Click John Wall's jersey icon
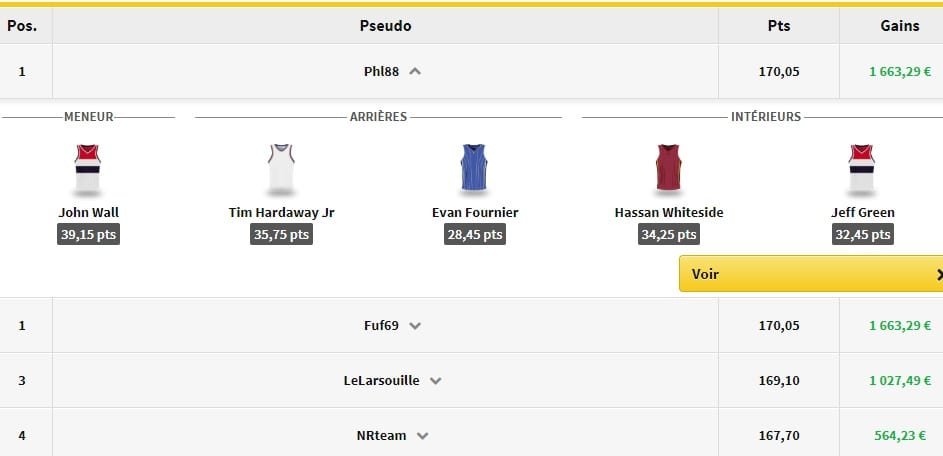 (88, 170)
